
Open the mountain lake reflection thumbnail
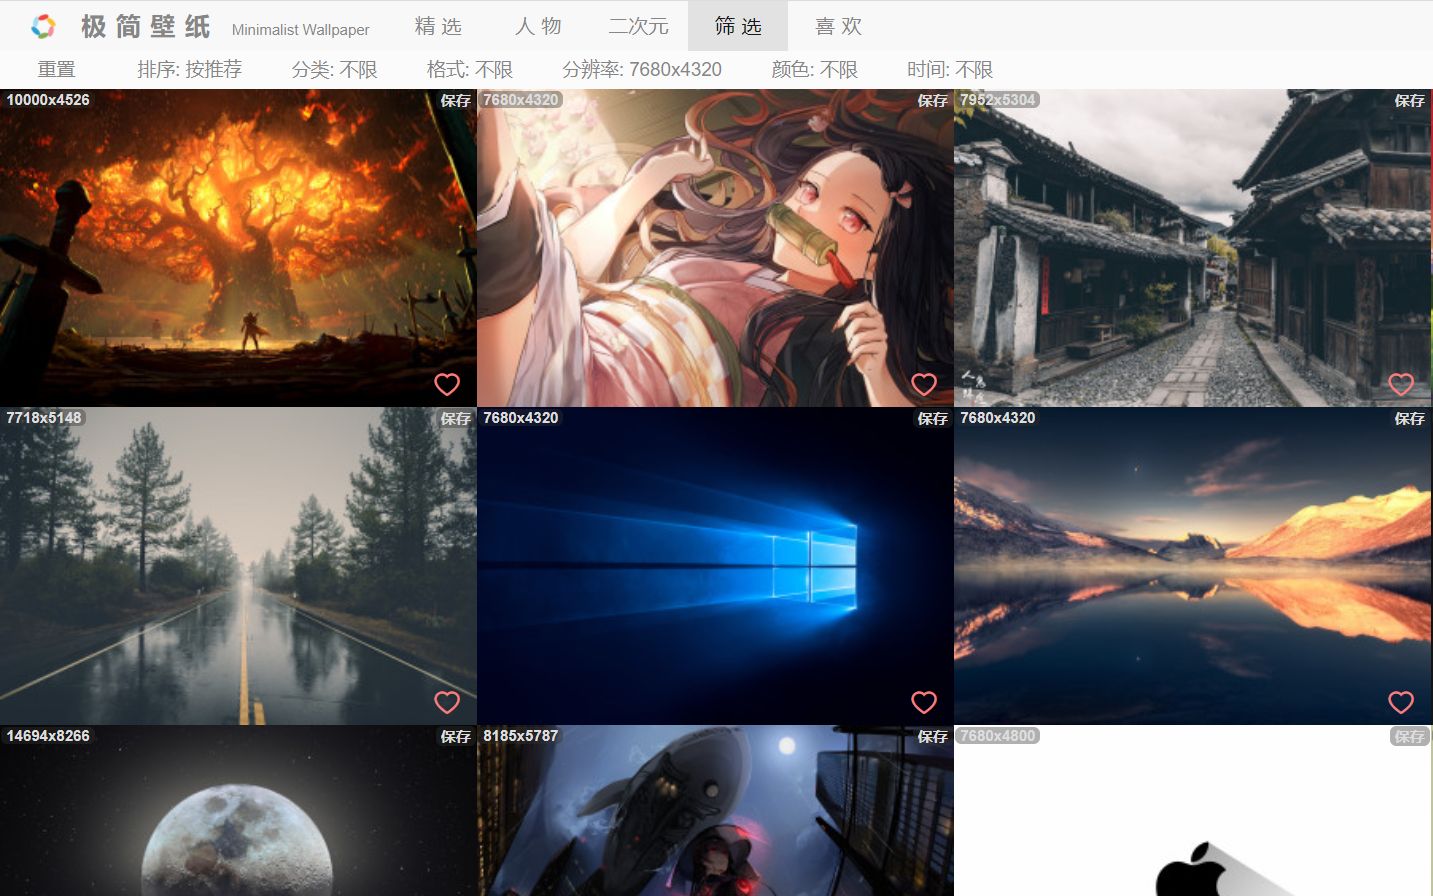pos(1192,566)
